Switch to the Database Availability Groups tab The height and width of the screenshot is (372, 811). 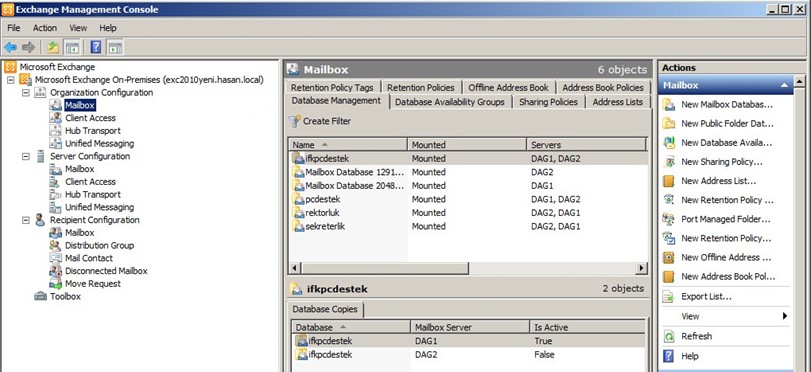(x=449, y=102)
